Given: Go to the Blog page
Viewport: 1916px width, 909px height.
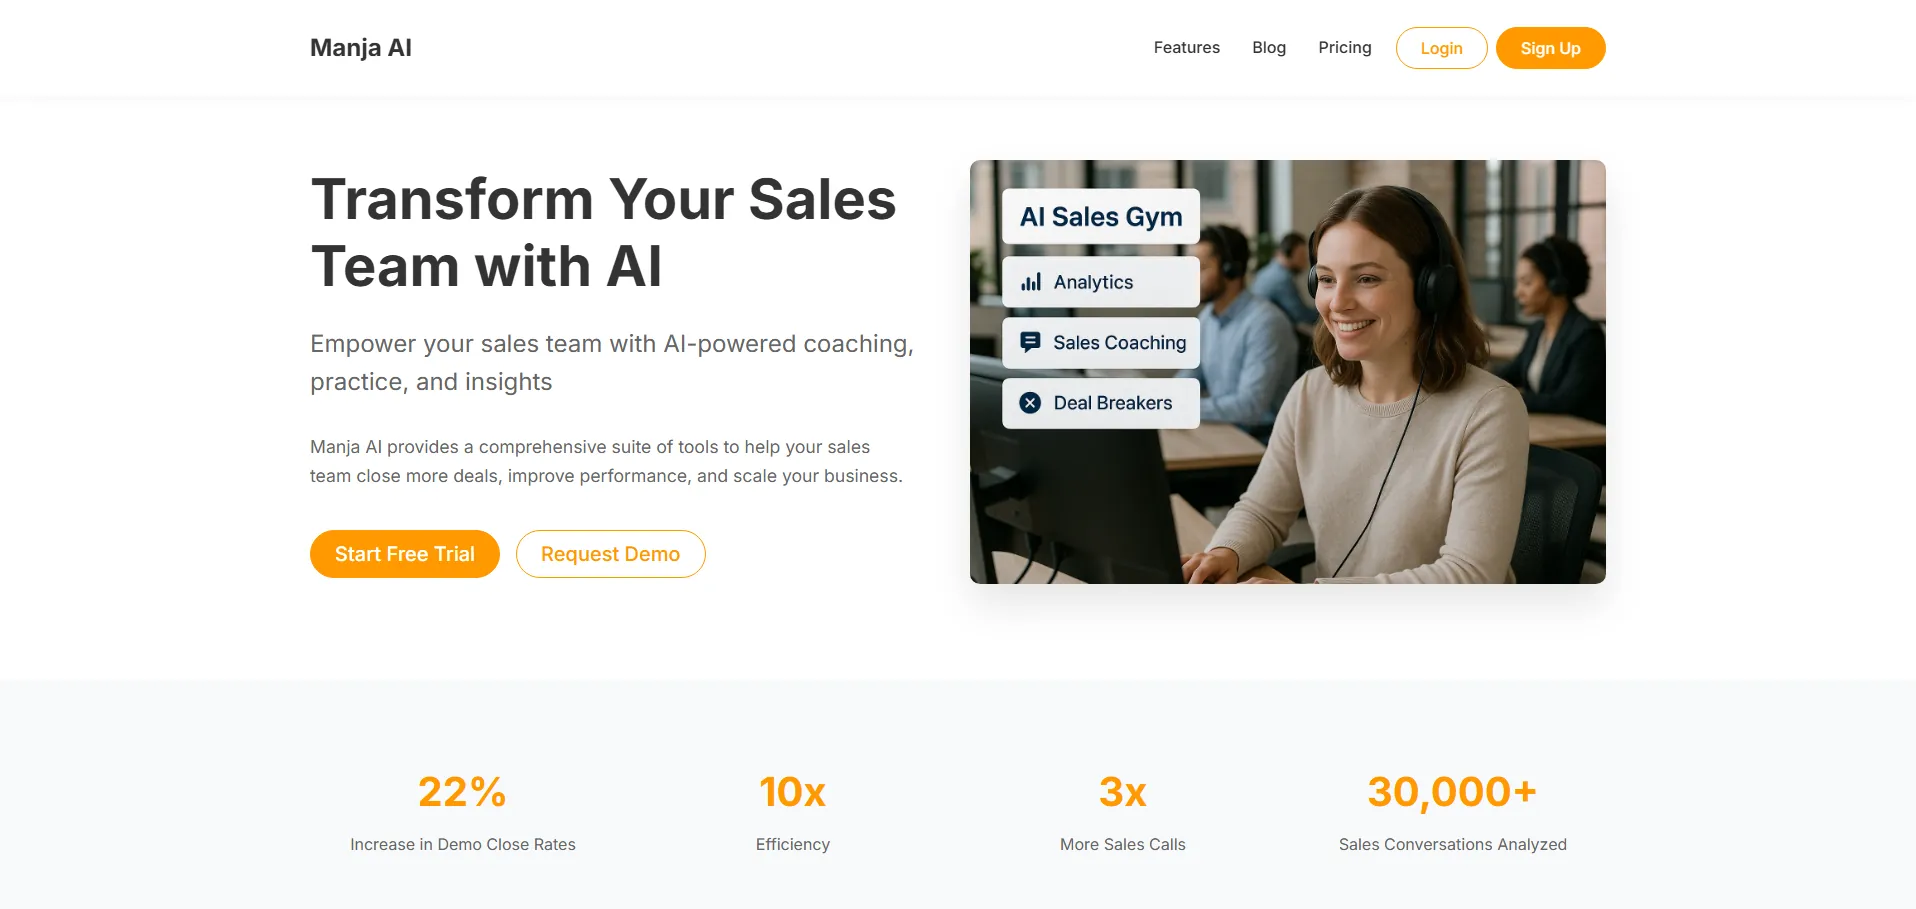Looking at the screenshot, I should coord(1268,47).
